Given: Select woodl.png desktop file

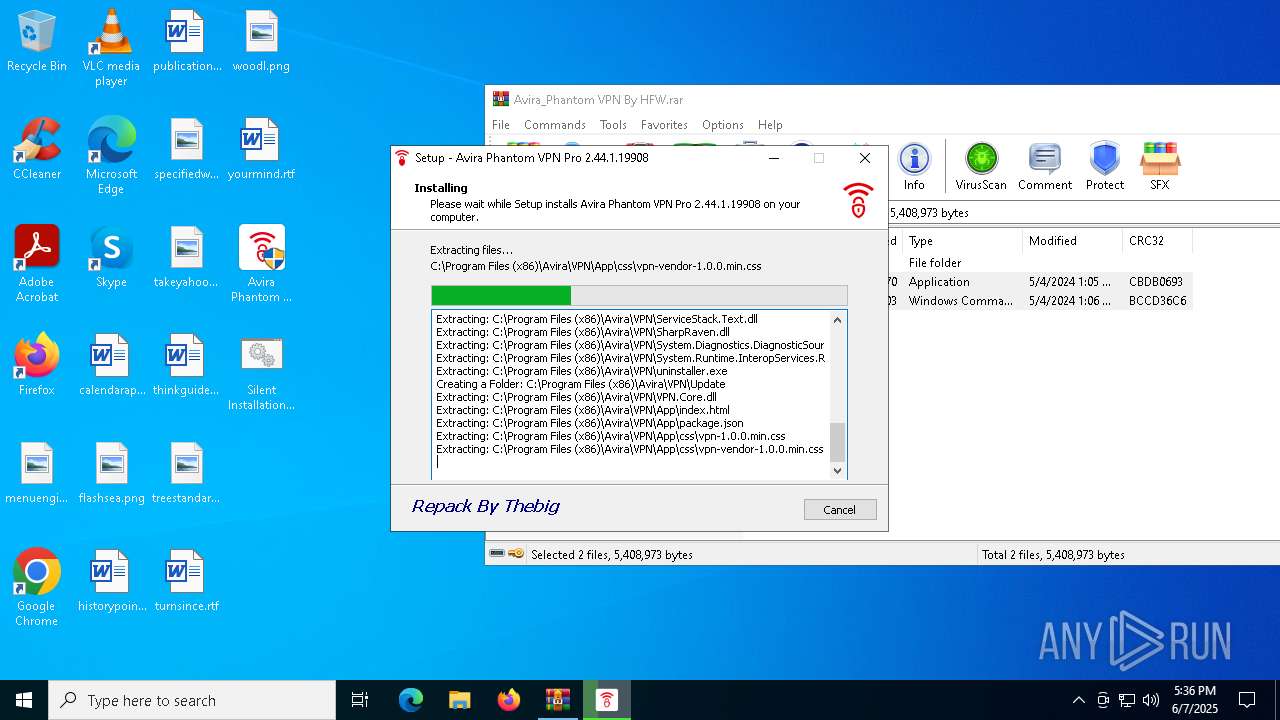Looking at the screenshot, I should coord(262,42).
